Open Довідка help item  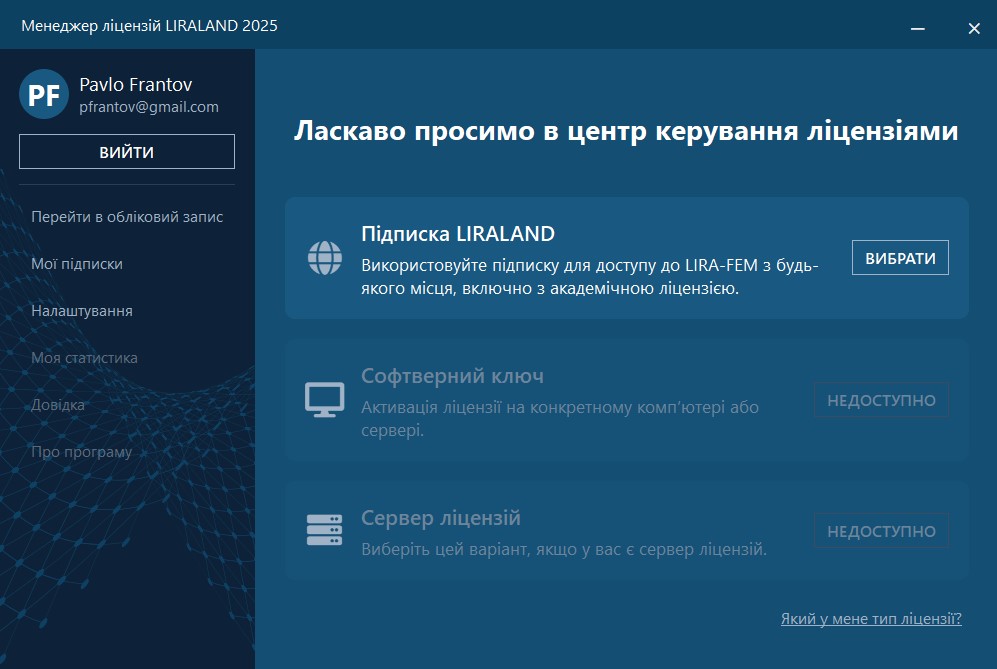[x=58, y=405]
